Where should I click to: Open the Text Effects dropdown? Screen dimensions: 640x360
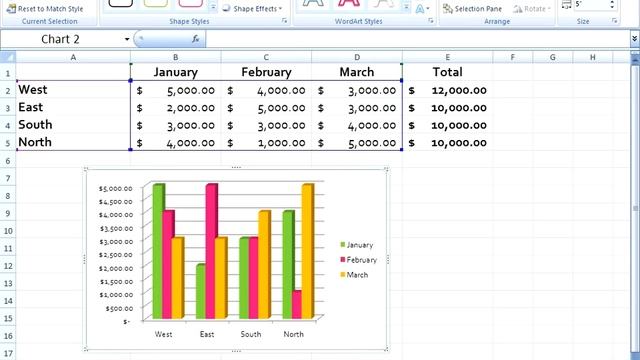pyautogui.click(x=422, y=9)
